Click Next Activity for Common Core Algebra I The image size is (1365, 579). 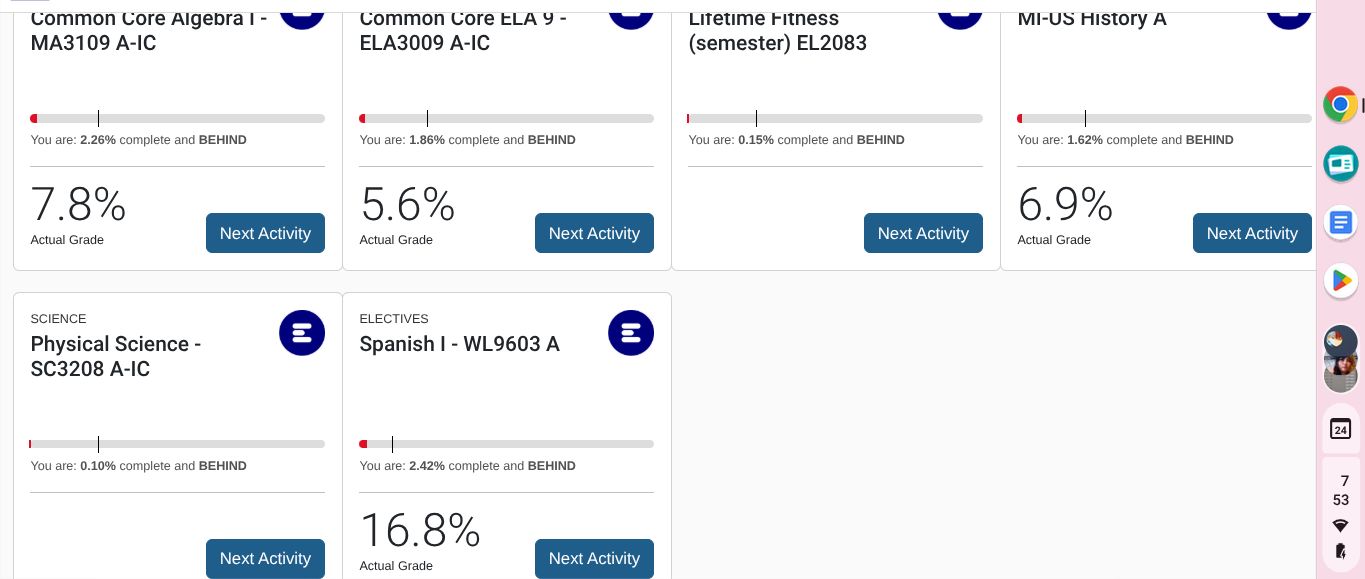[265, 233]
